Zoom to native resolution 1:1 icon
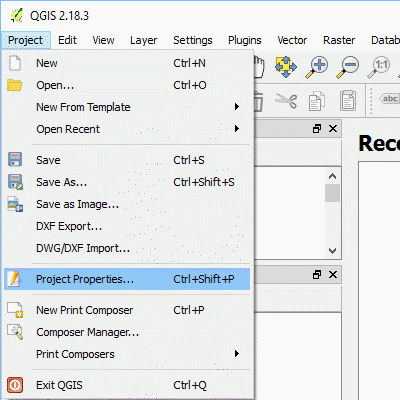This screenshot has height=400, width=400. pyautogui.click(x=378, y=67)
